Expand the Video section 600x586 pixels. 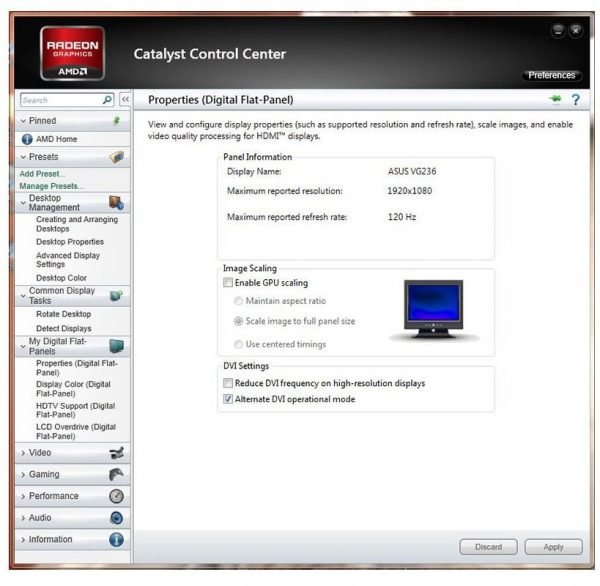(23, 453)
